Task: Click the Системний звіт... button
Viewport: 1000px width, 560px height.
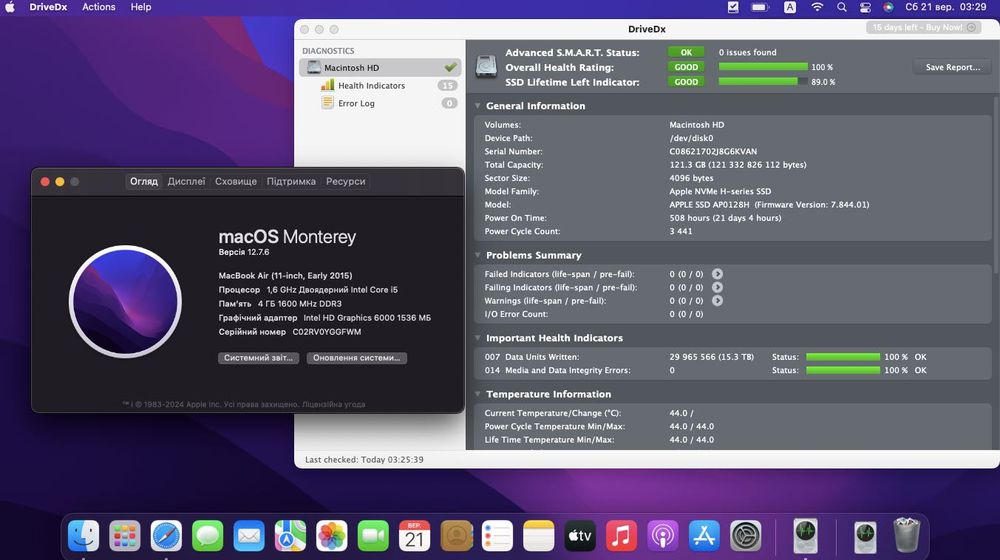Action: click(x=258, y=358)
